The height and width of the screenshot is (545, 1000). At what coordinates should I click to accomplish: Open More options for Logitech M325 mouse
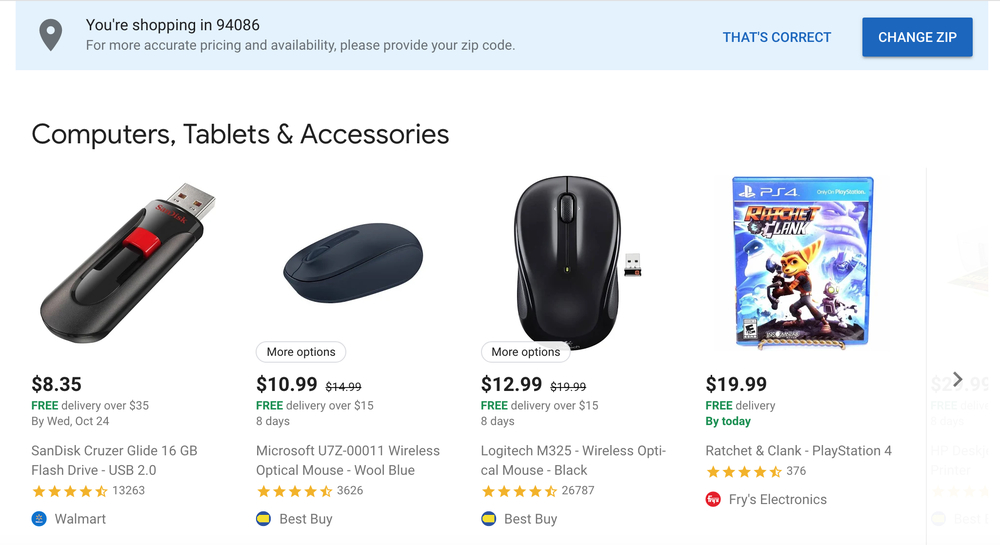click(x=526, y=352)
